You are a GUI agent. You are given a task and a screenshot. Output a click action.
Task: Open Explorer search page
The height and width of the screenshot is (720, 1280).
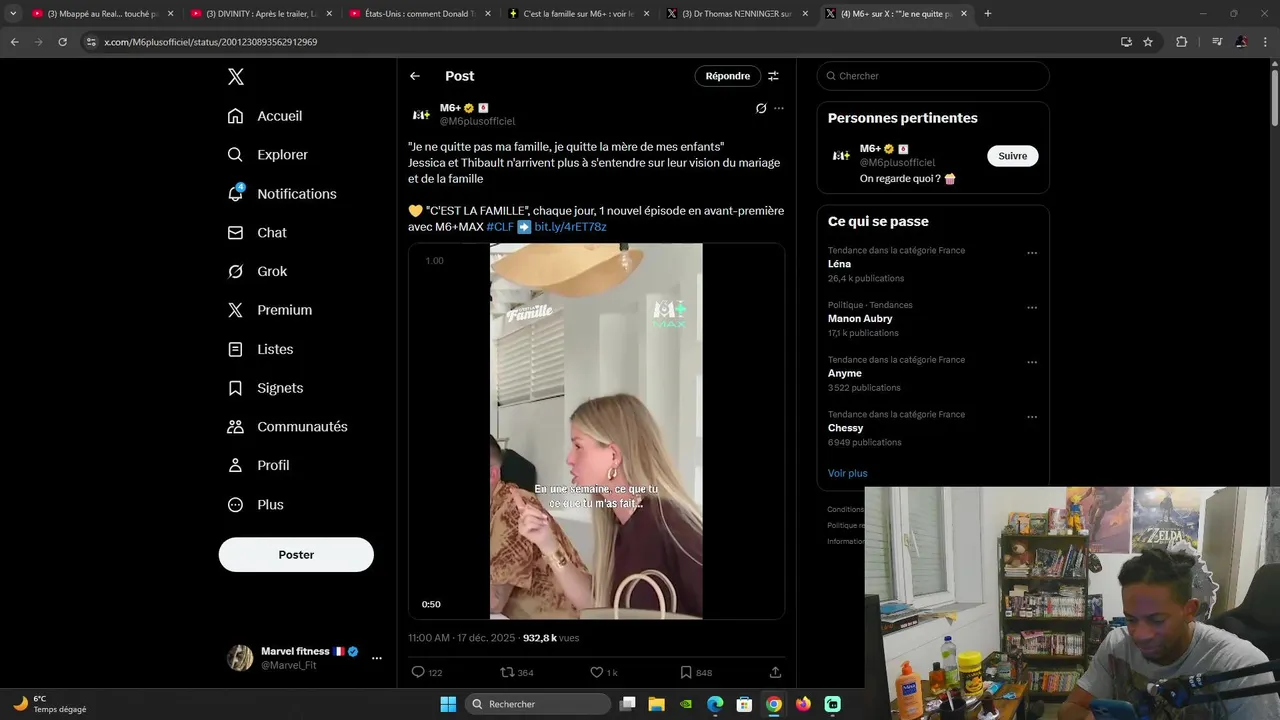[267, 155]
